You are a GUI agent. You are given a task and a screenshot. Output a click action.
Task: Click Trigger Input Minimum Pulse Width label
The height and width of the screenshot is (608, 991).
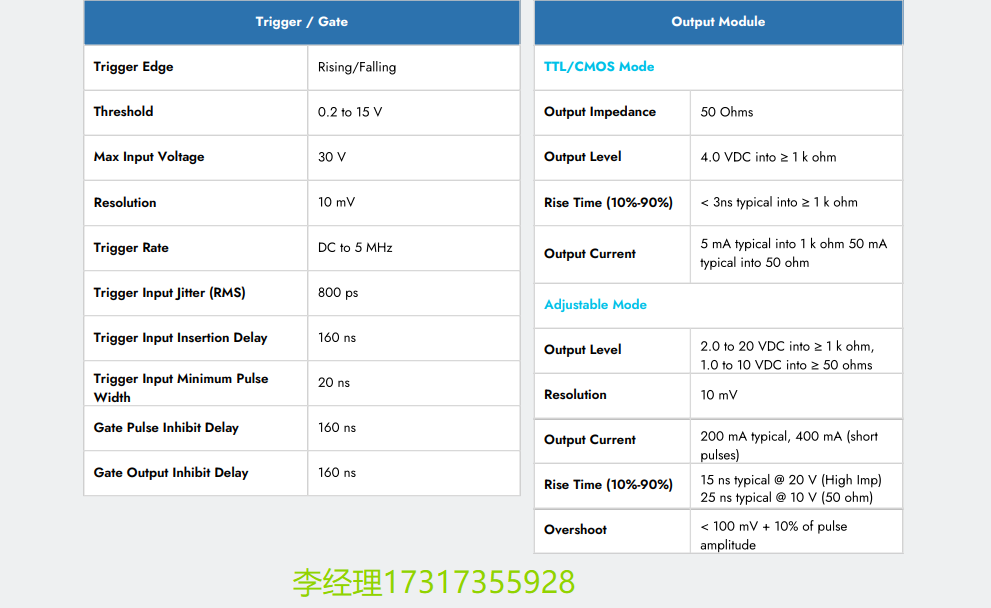(x=180, y=388)
